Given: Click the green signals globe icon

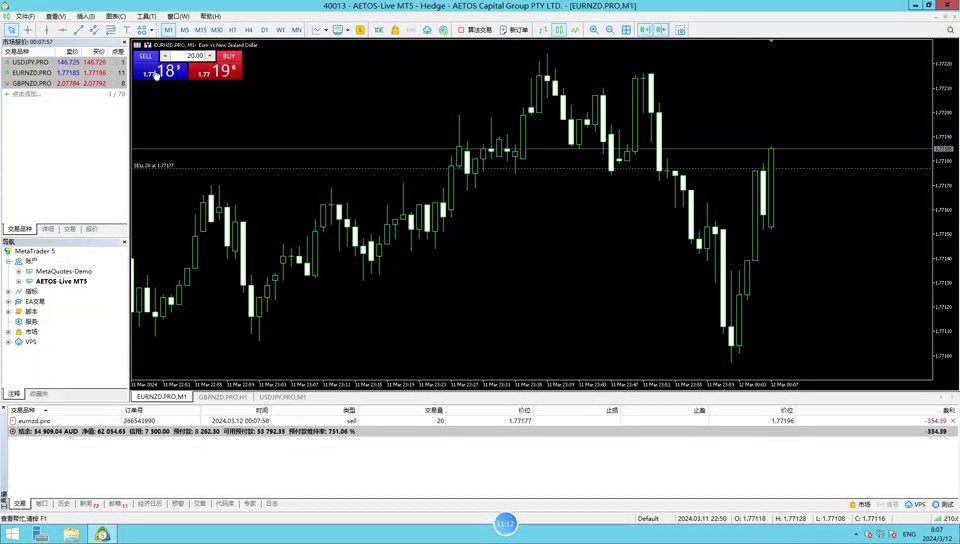Looking at the screenshot, I should click(443, 30).
